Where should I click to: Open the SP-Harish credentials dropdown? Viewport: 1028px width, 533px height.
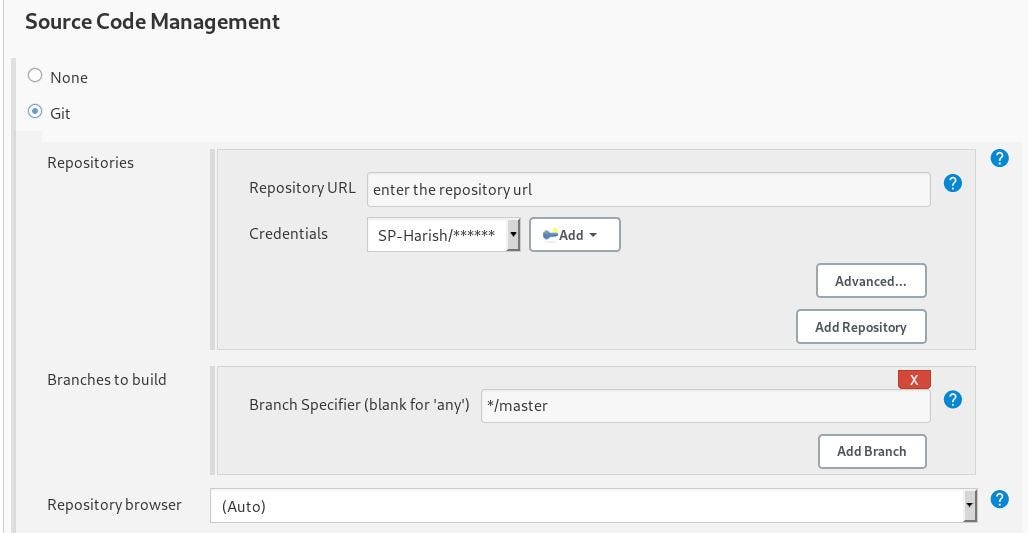(443, 235)
